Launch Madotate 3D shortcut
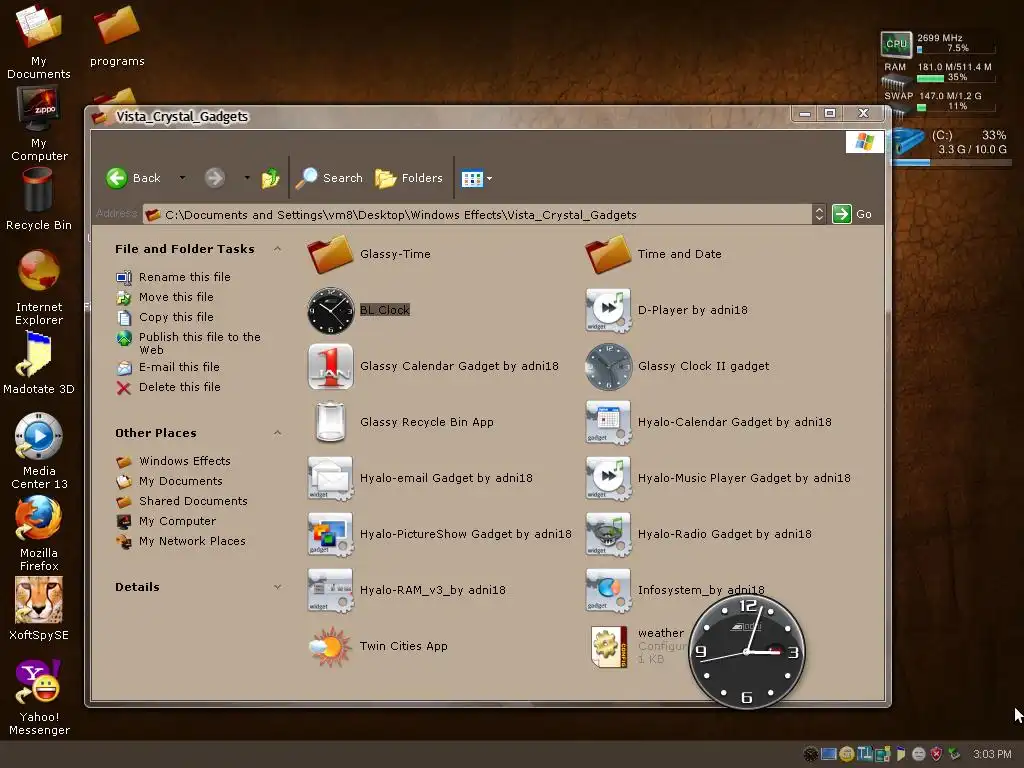The image size is (1024, 768). (39, 363)
